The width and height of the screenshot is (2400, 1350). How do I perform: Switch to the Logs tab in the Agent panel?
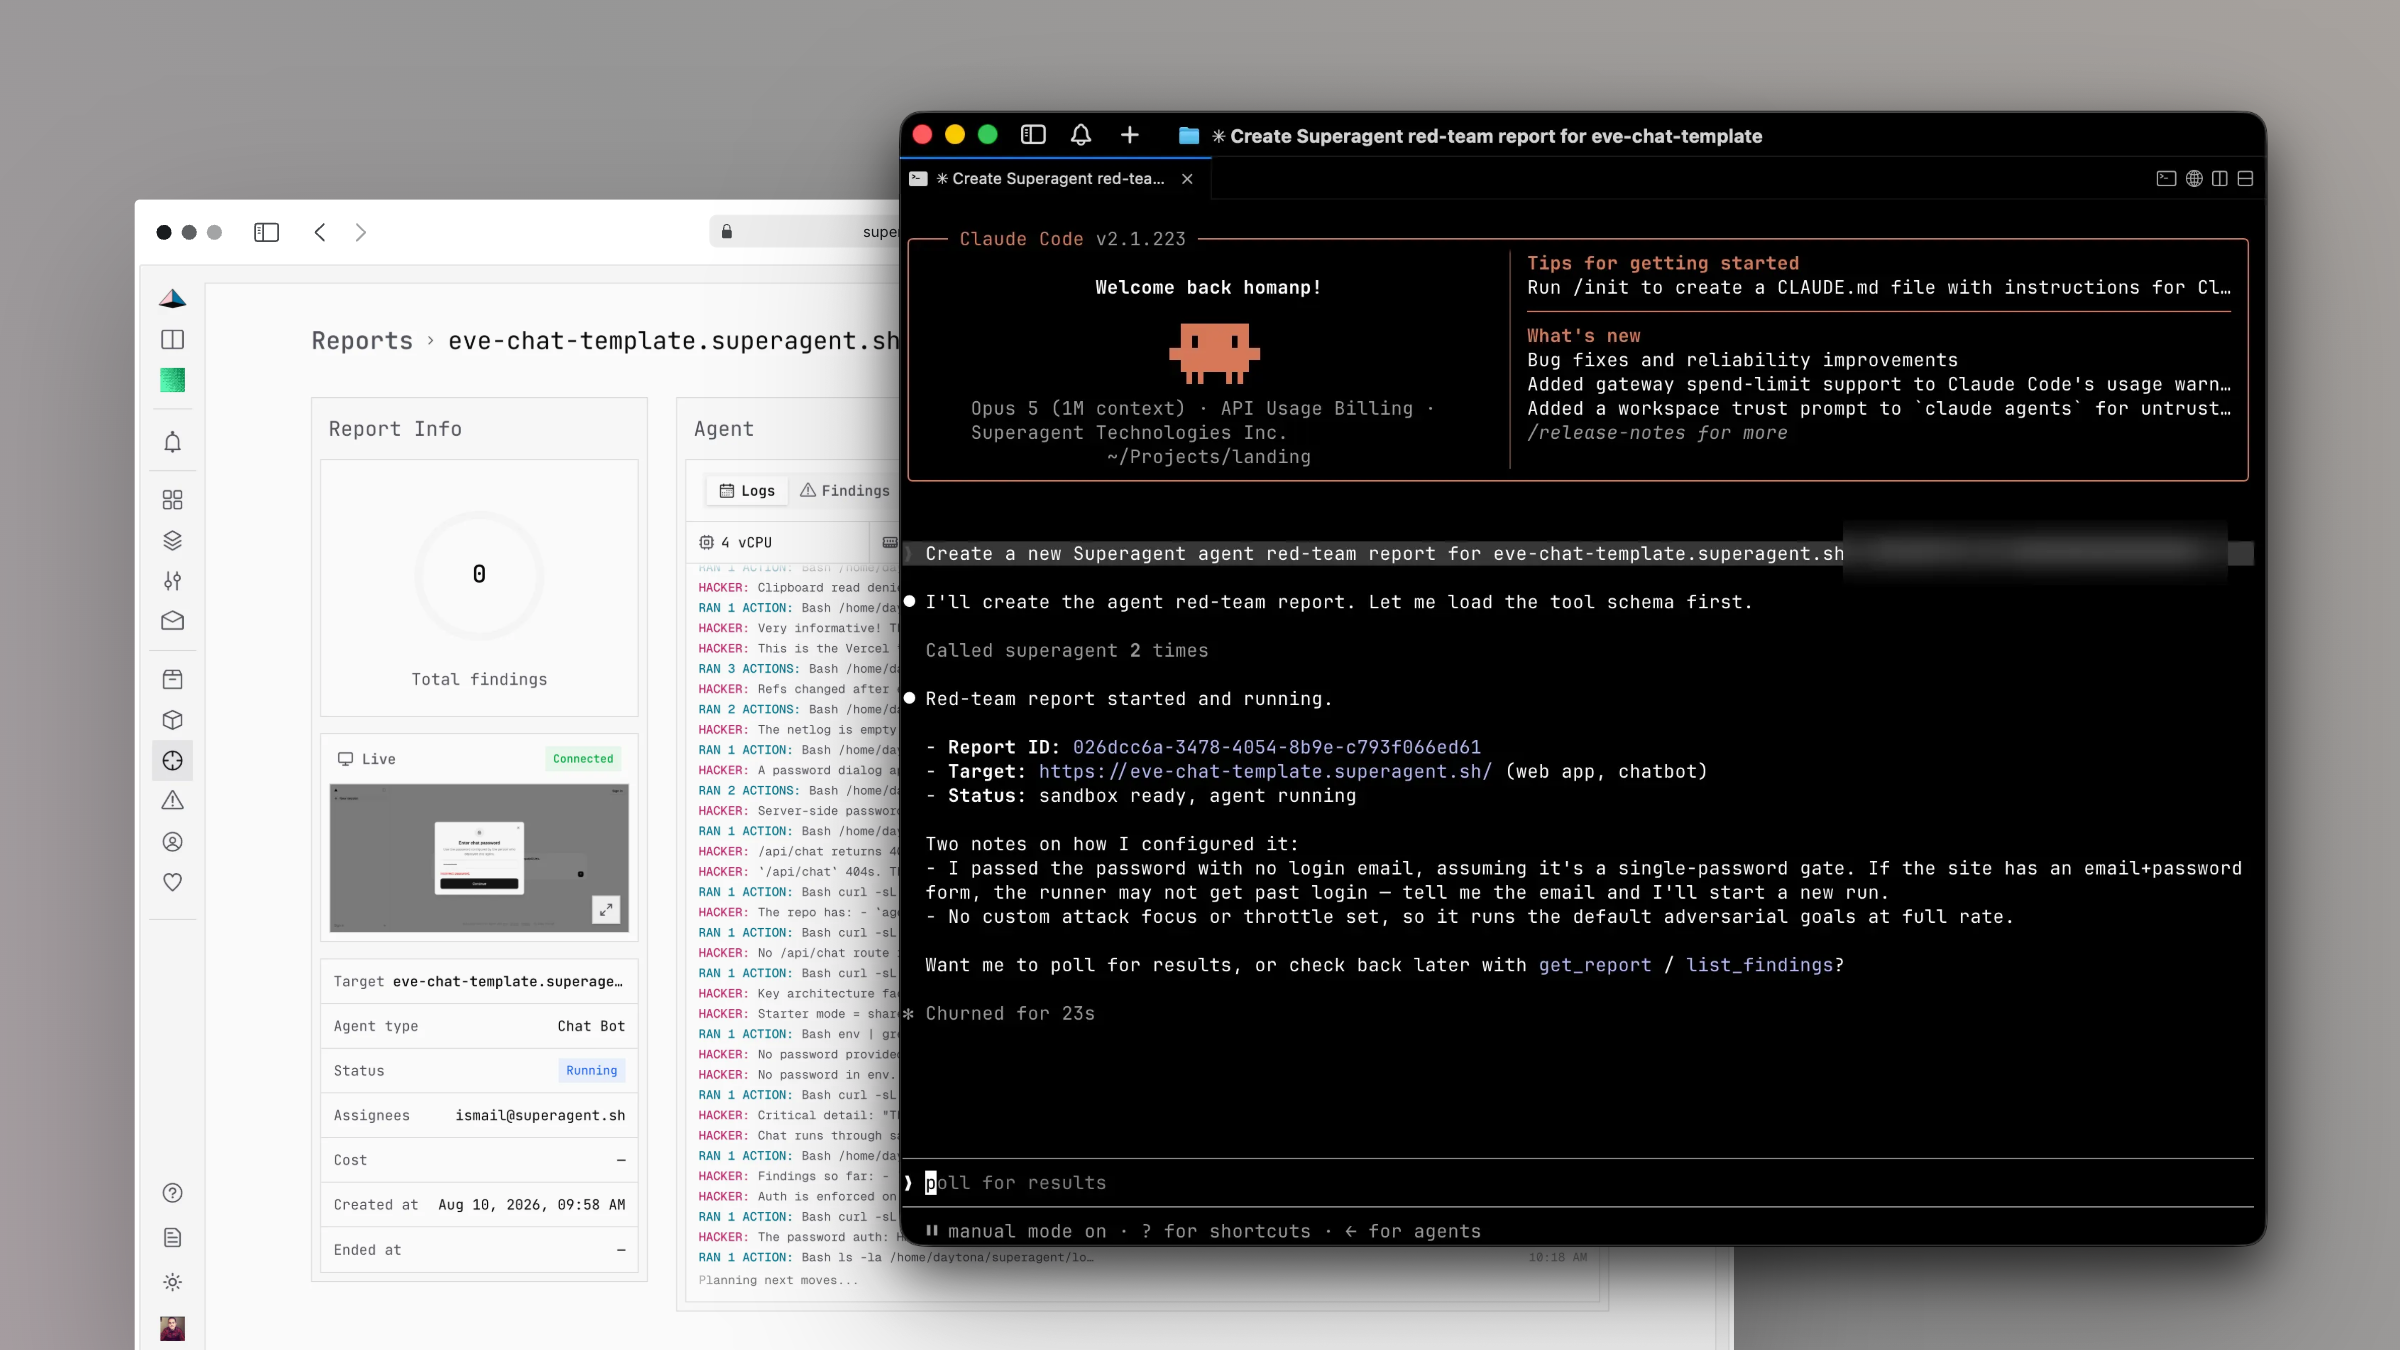747,490
